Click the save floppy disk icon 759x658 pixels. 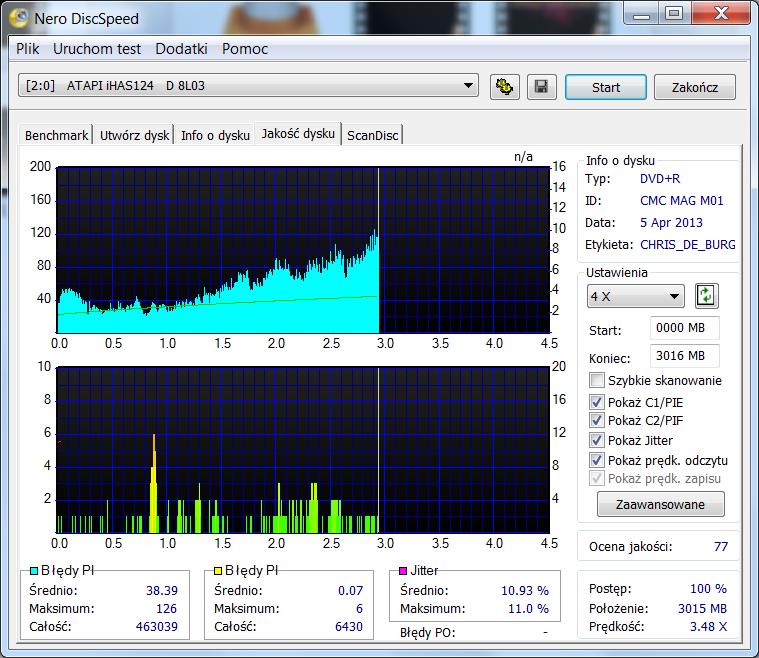[541, 87]
